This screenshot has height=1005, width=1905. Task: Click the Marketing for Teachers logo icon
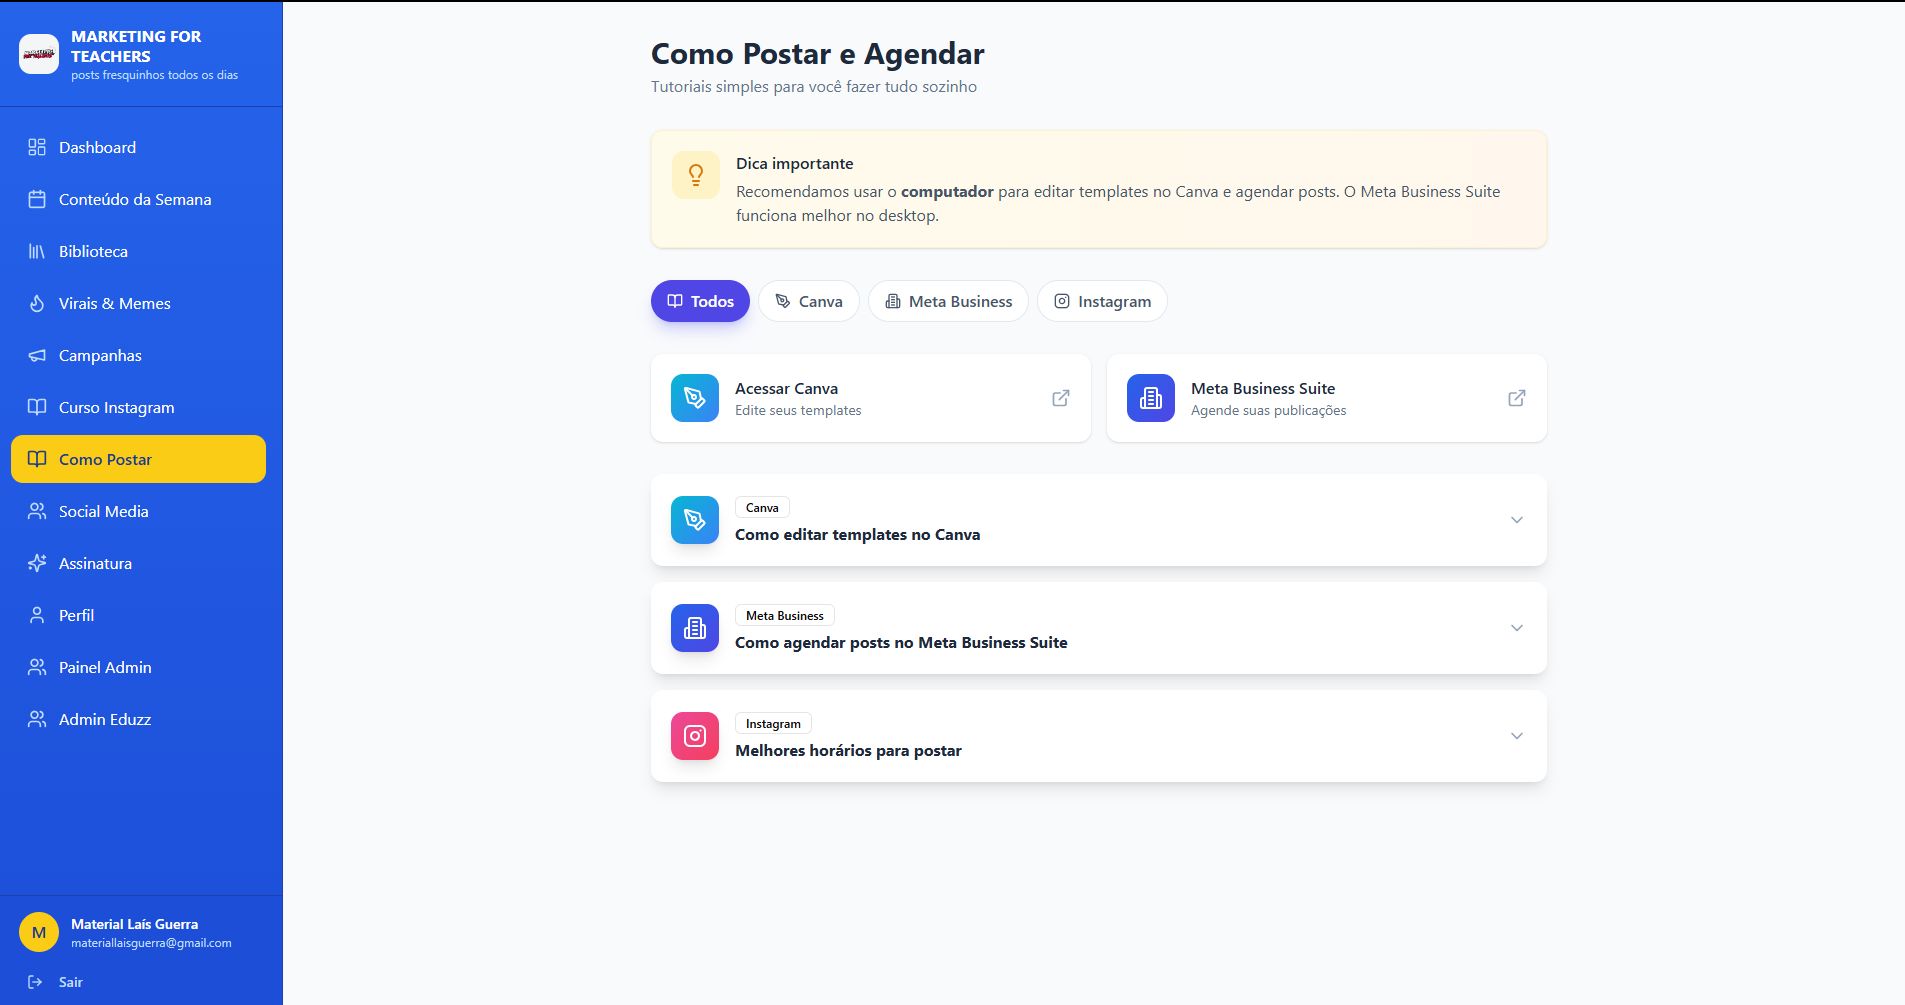coord(39,54)
